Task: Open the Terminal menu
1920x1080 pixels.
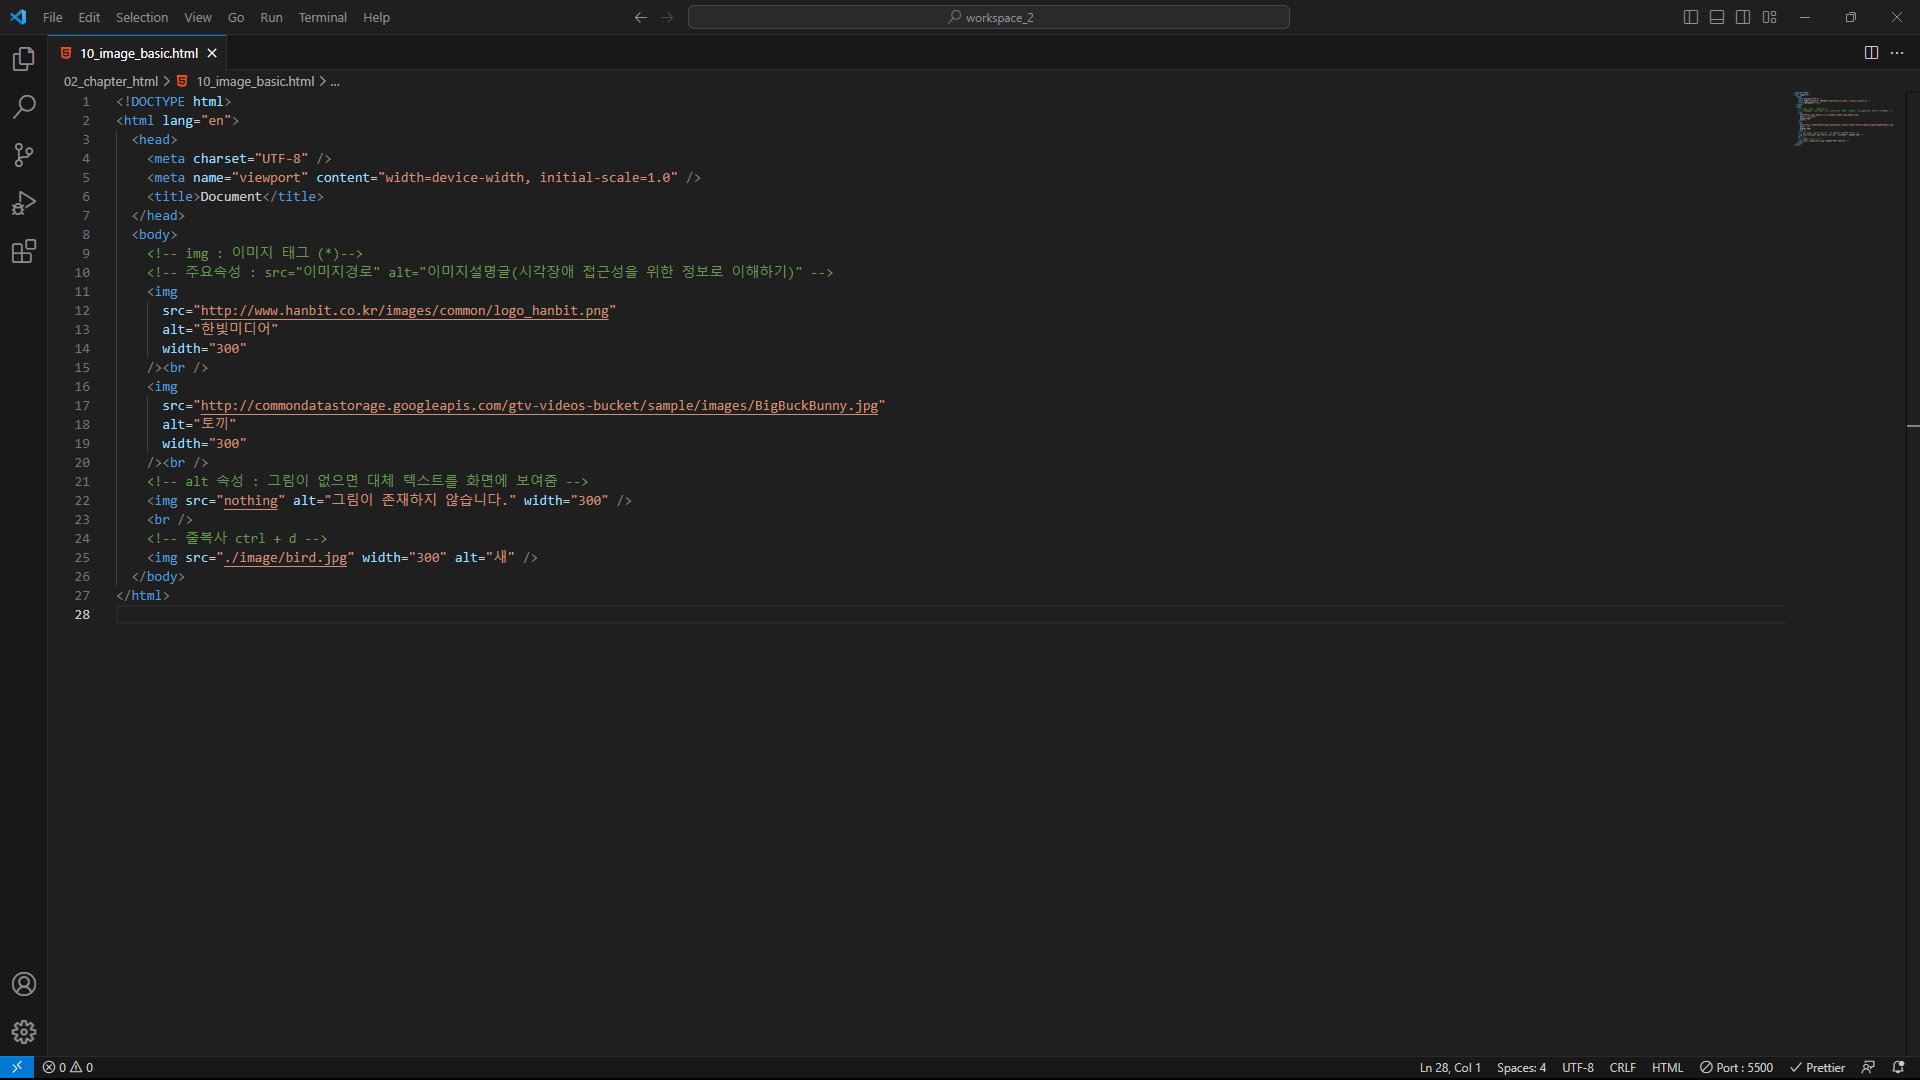Action: click(x=322, y=17)
